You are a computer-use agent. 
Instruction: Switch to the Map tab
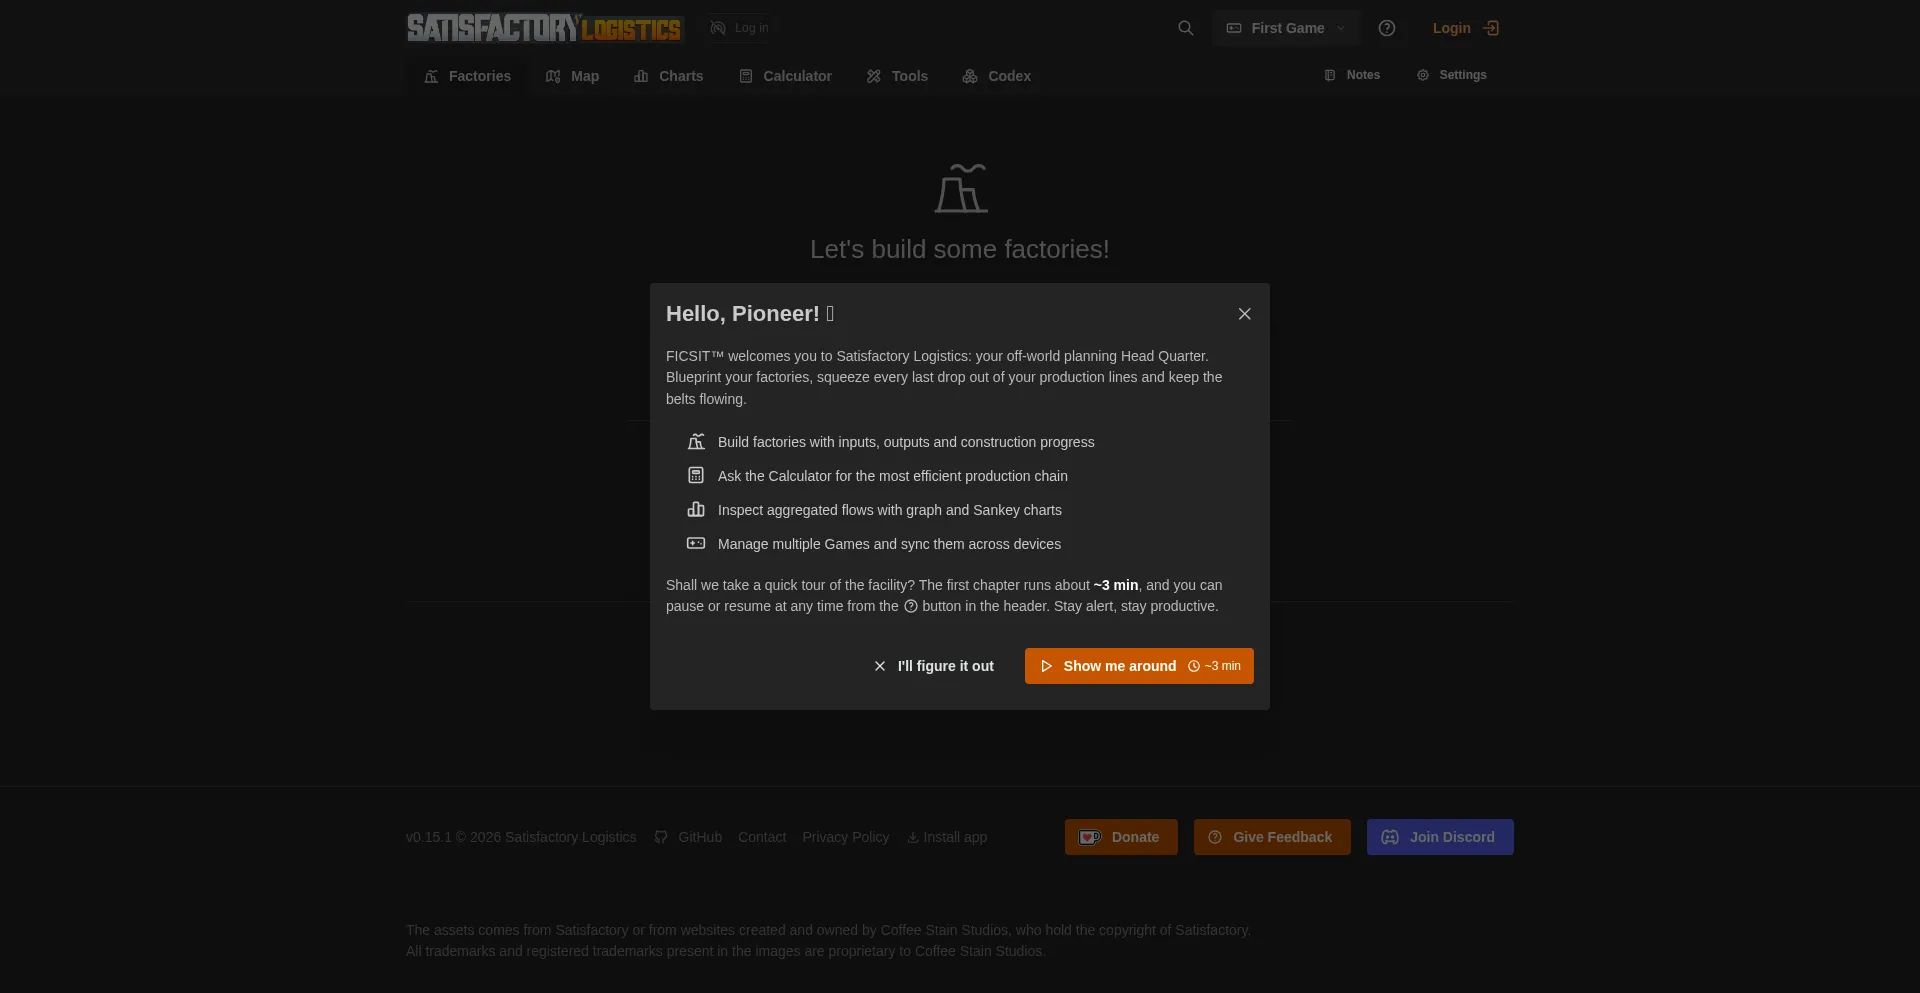click(572, 76)
